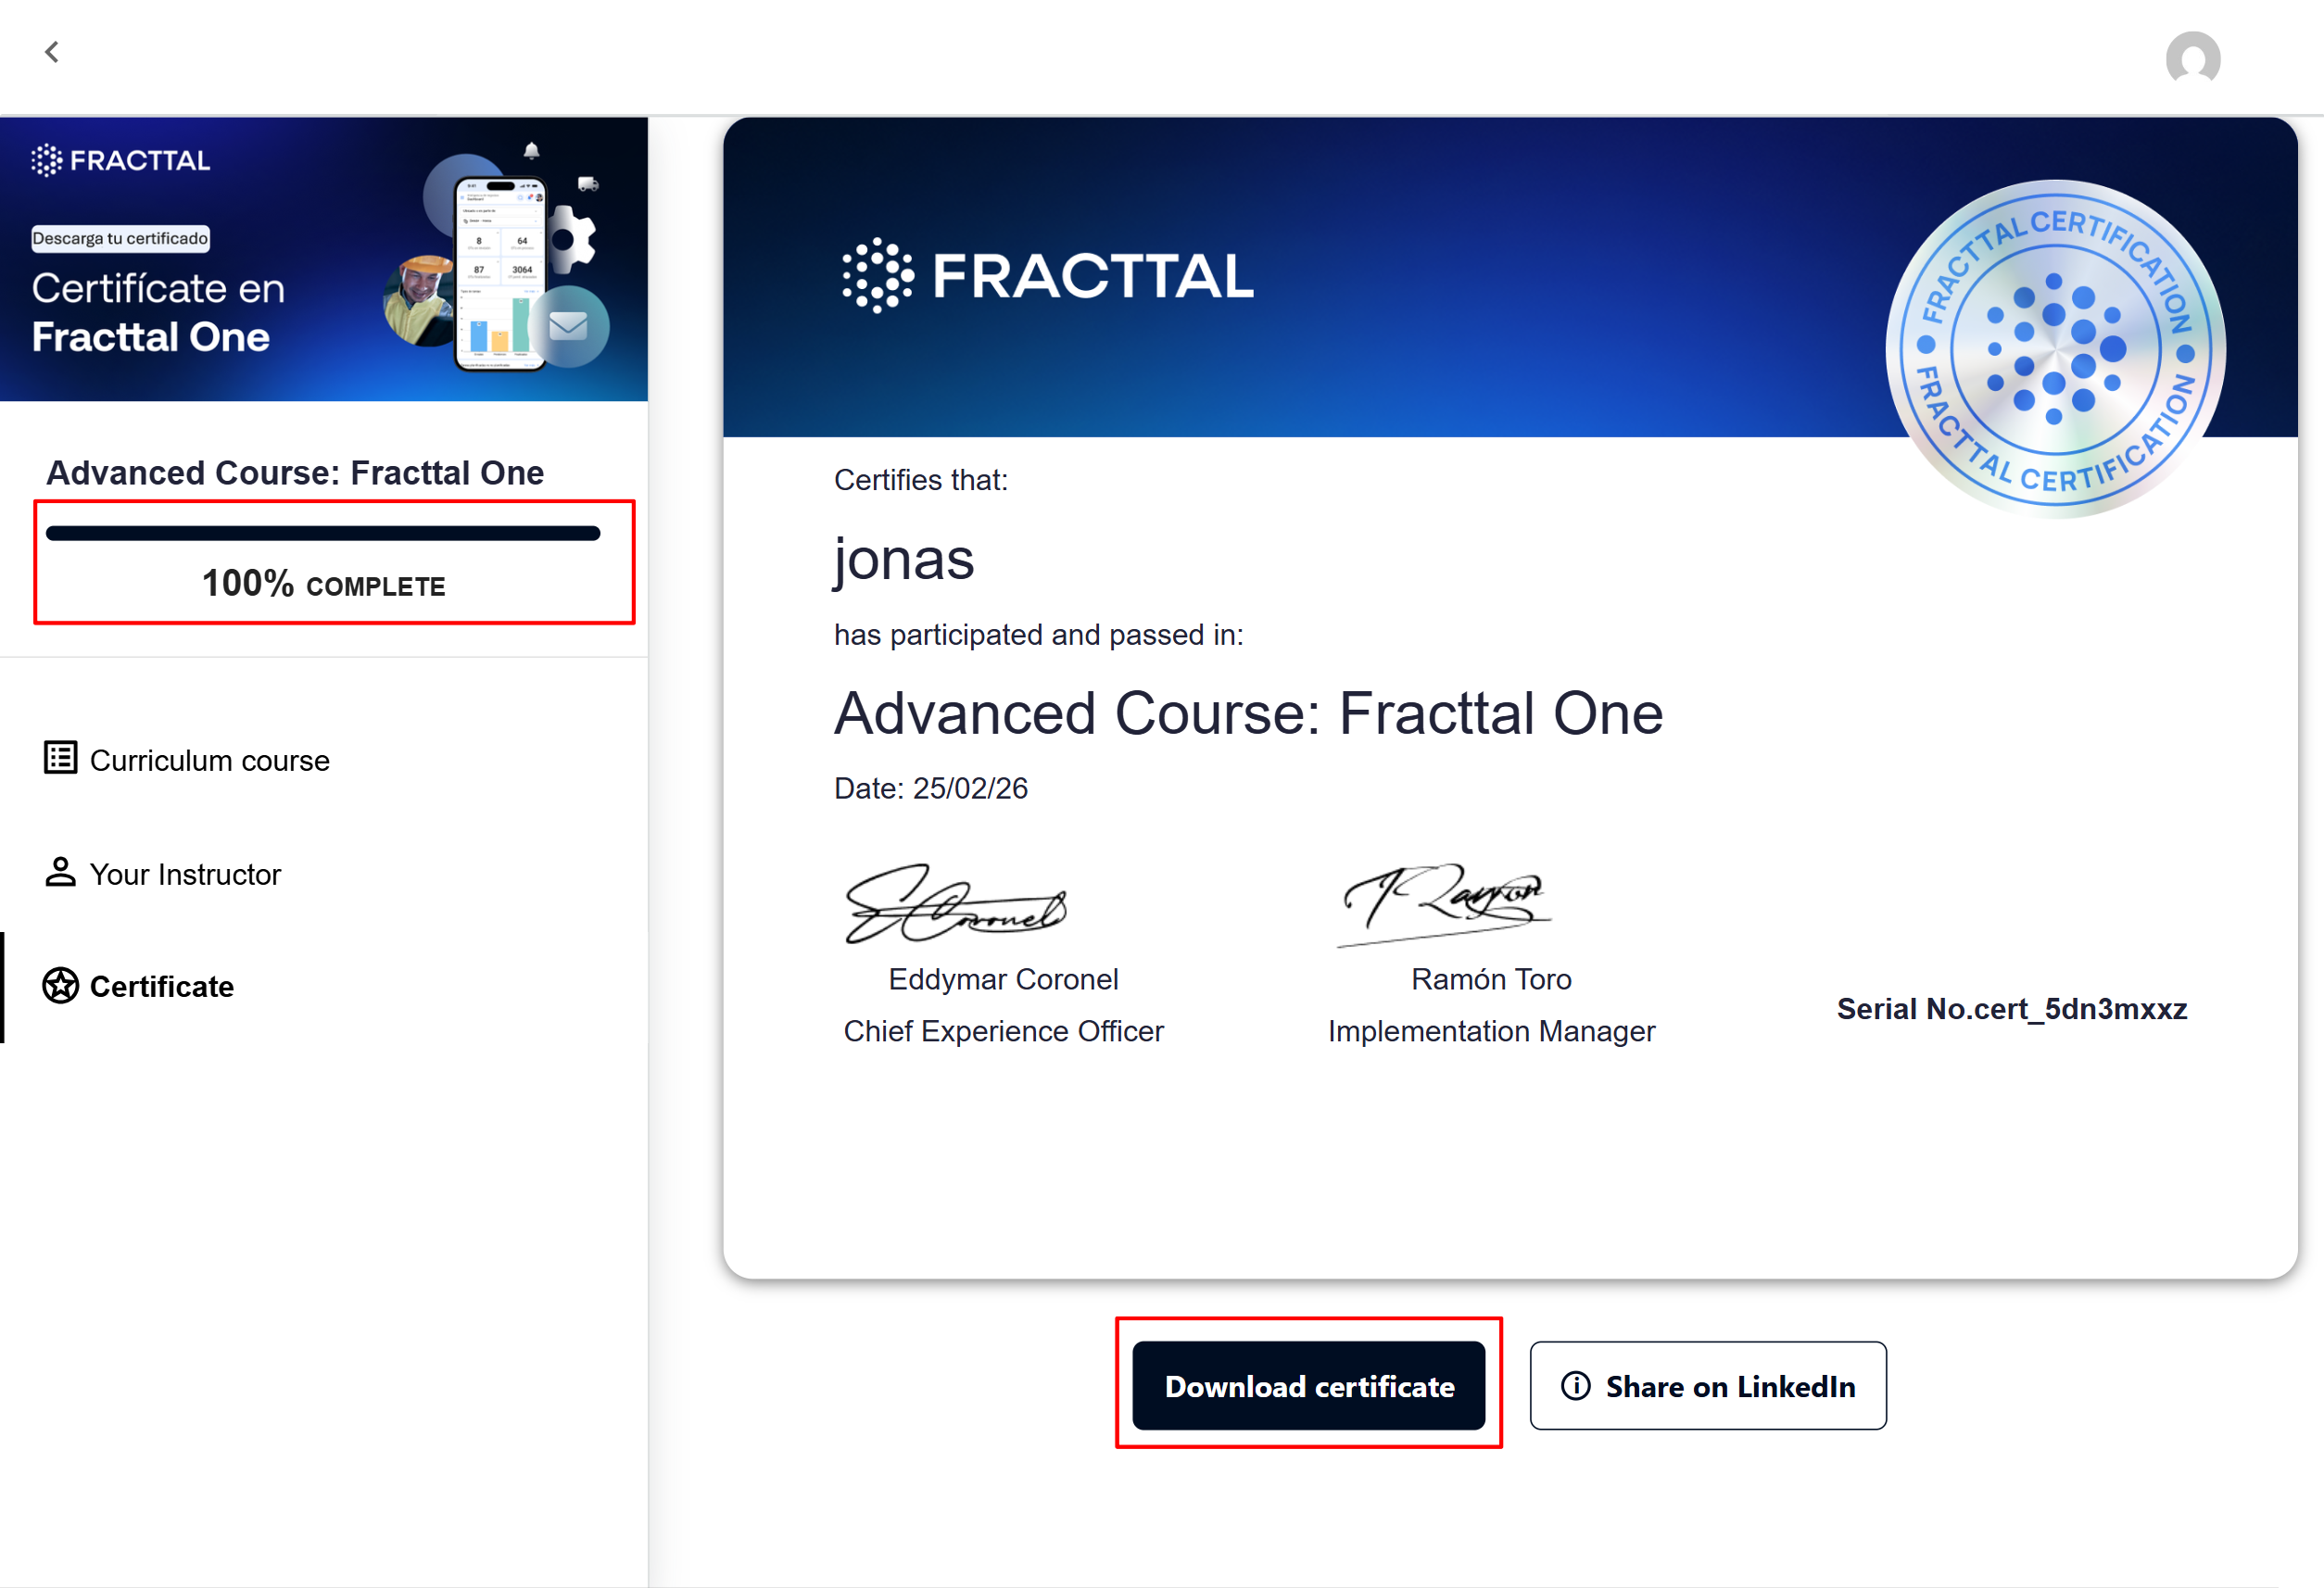Open the user profile avatar
The height and width of the screenshot is (1588, 2324).
pos(2192,59)
